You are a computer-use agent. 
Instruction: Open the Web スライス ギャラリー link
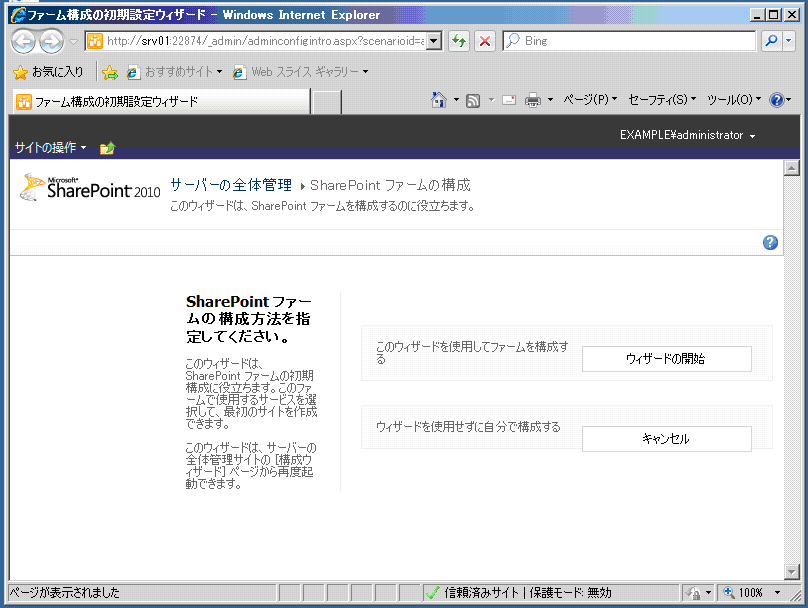pyautogui.click(x=301, y=72)
